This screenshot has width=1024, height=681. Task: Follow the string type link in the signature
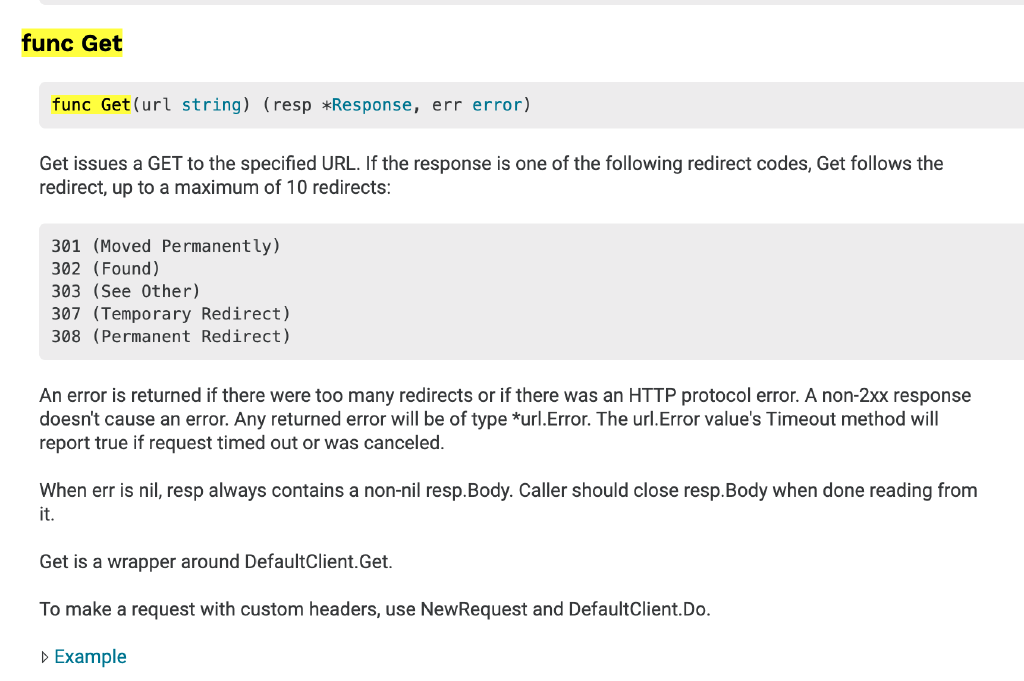(211, 104)
